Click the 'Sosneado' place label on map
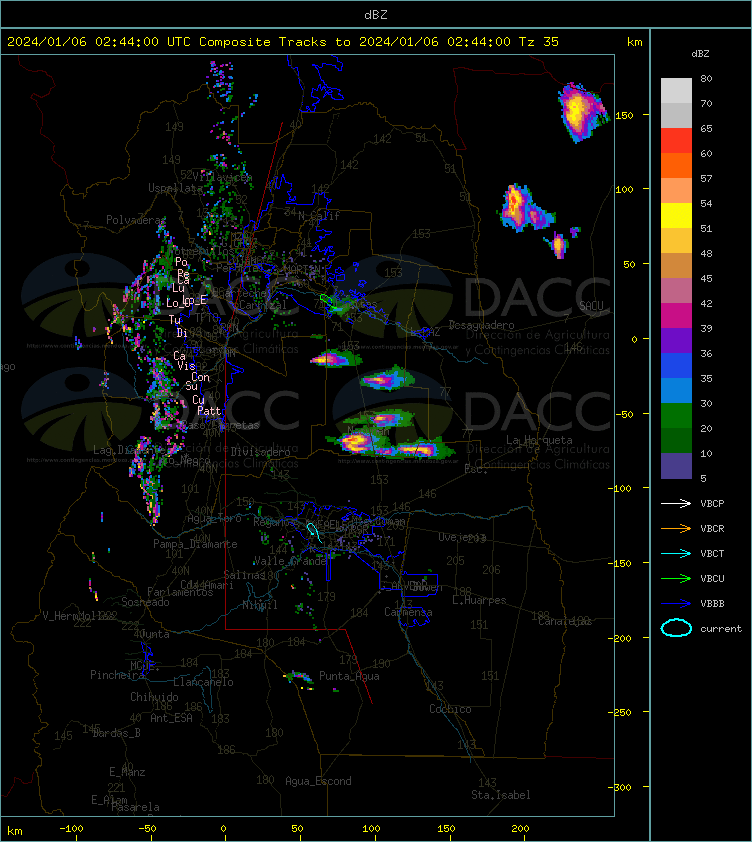Image resolution: width=752 pixels, height=842 pixels. point(145,602)
